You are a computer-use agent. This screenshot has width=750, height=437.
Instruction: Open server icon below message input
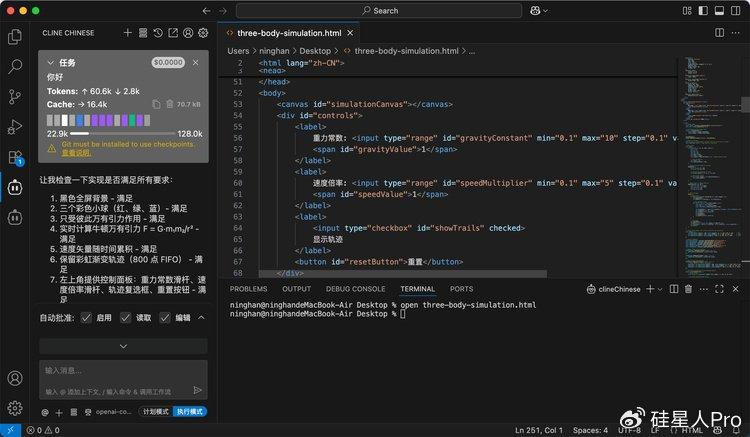point(74,412)
